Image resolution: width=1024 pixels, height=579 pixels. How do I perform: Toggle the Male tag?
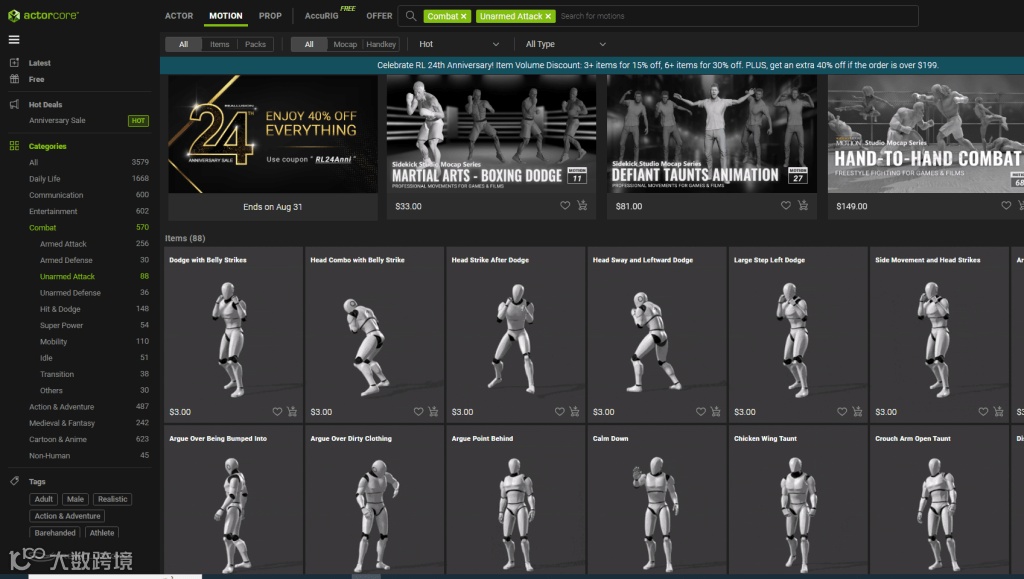pos(76,499)
